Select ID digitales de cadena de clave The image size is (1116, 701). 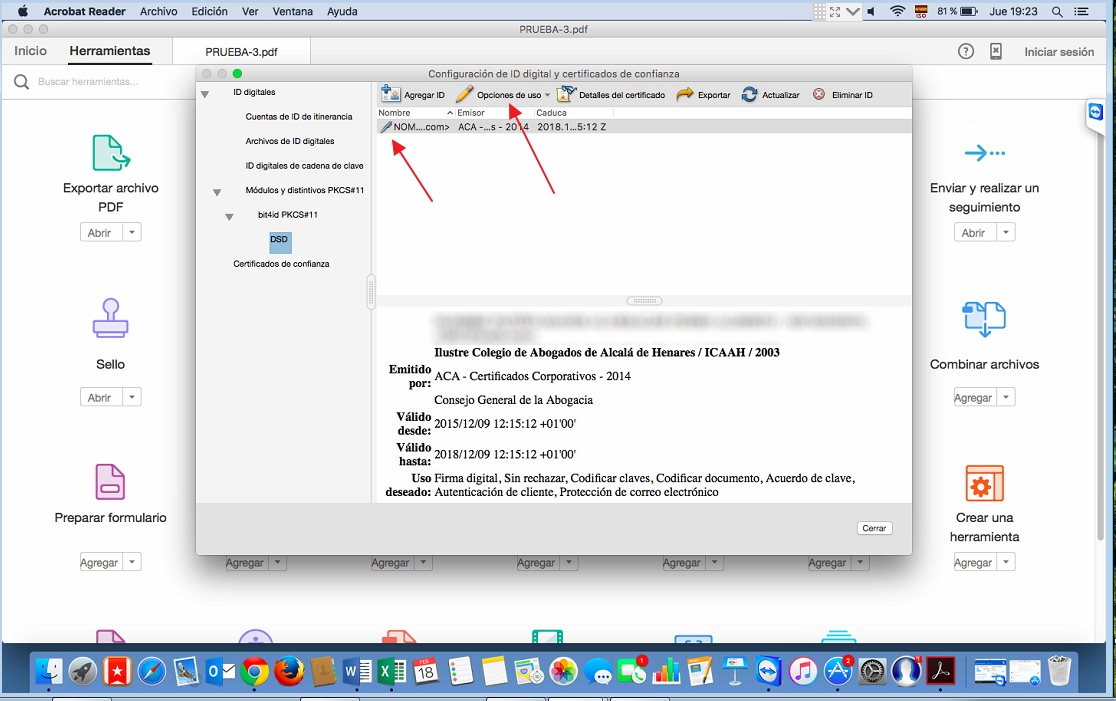tap(305, 166)
